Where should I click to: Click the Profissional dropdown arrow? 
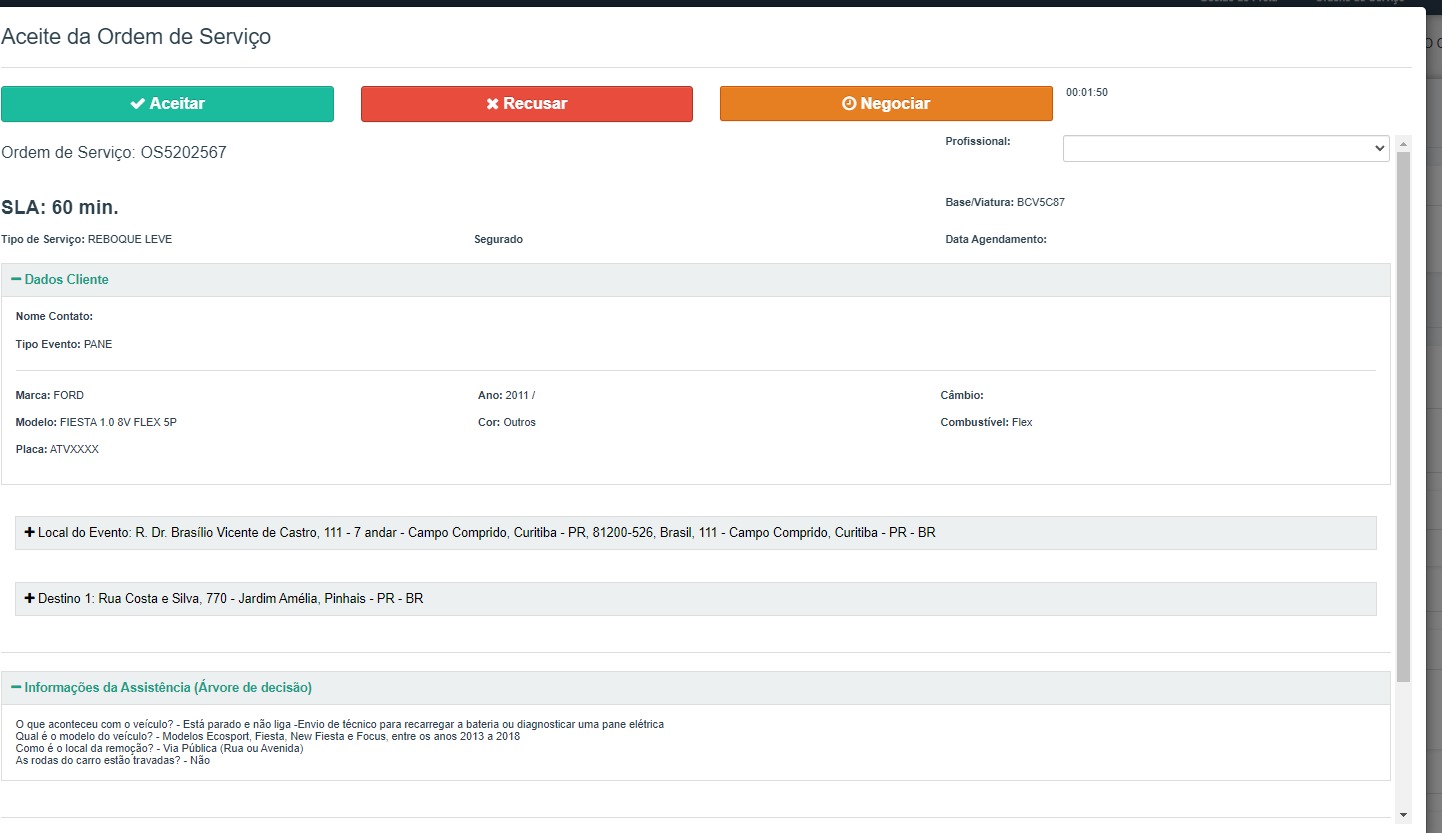pos(1380,149)
